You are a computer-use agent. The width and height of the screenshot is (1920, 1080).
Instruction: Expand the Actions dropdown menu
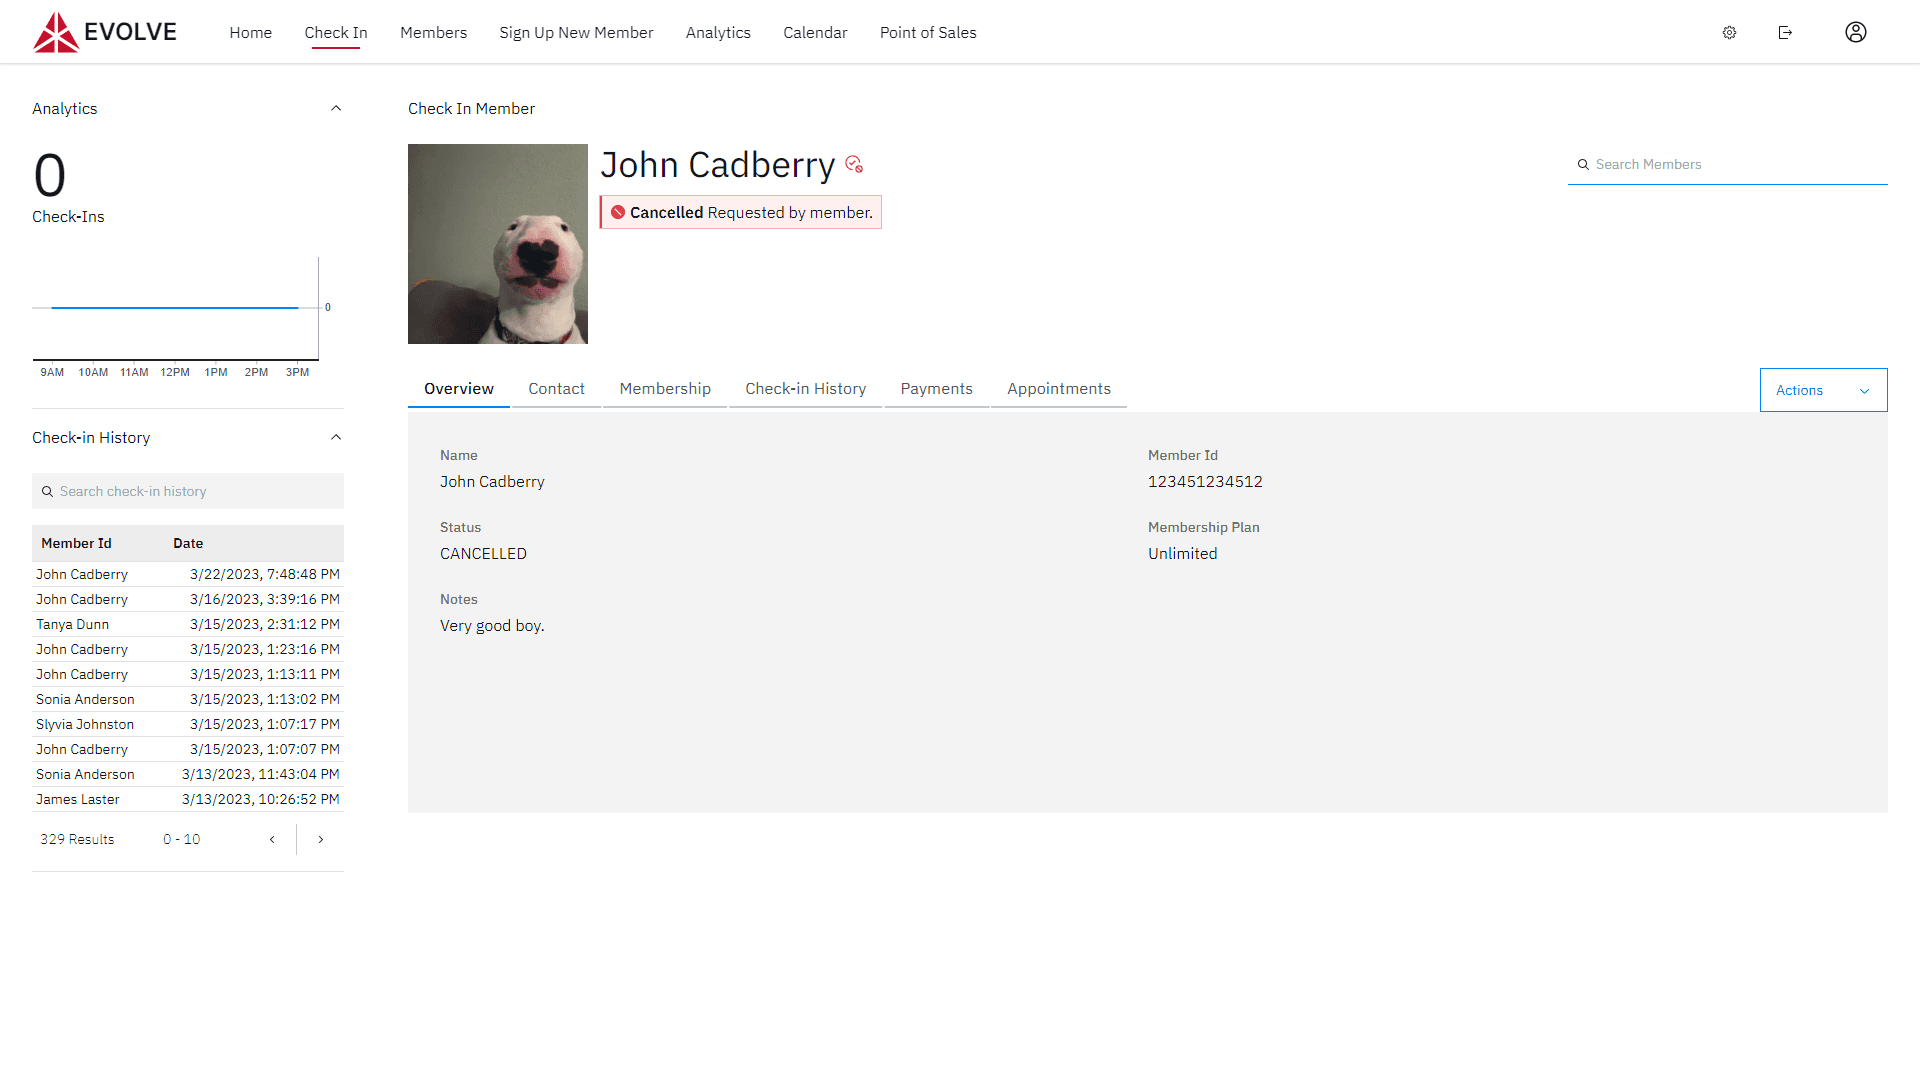coord(1822,389)
